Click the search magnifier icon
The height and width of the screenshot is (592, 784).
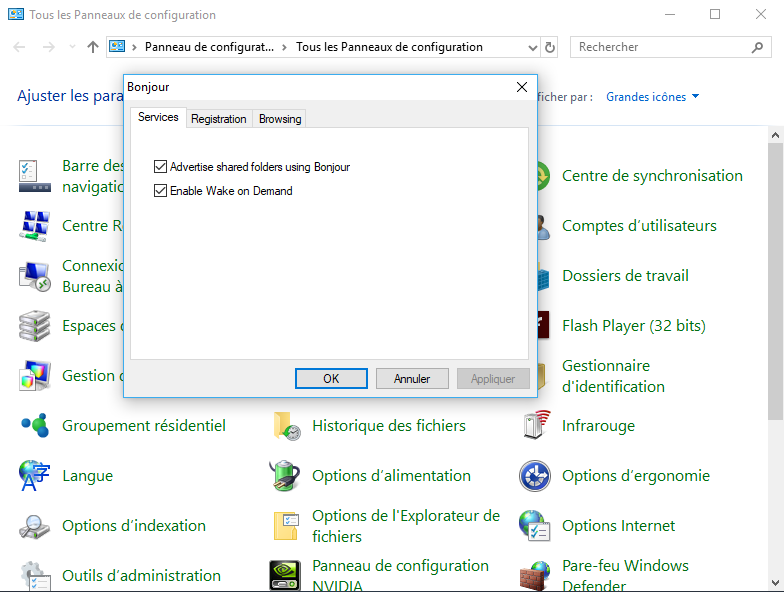coord(758,47)
